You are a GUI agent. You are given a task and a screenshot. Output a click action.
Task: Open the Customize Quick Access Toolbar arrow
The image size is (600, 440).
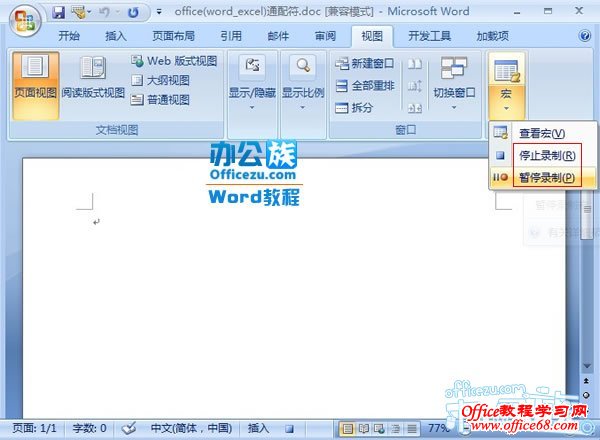click(159, 12)
